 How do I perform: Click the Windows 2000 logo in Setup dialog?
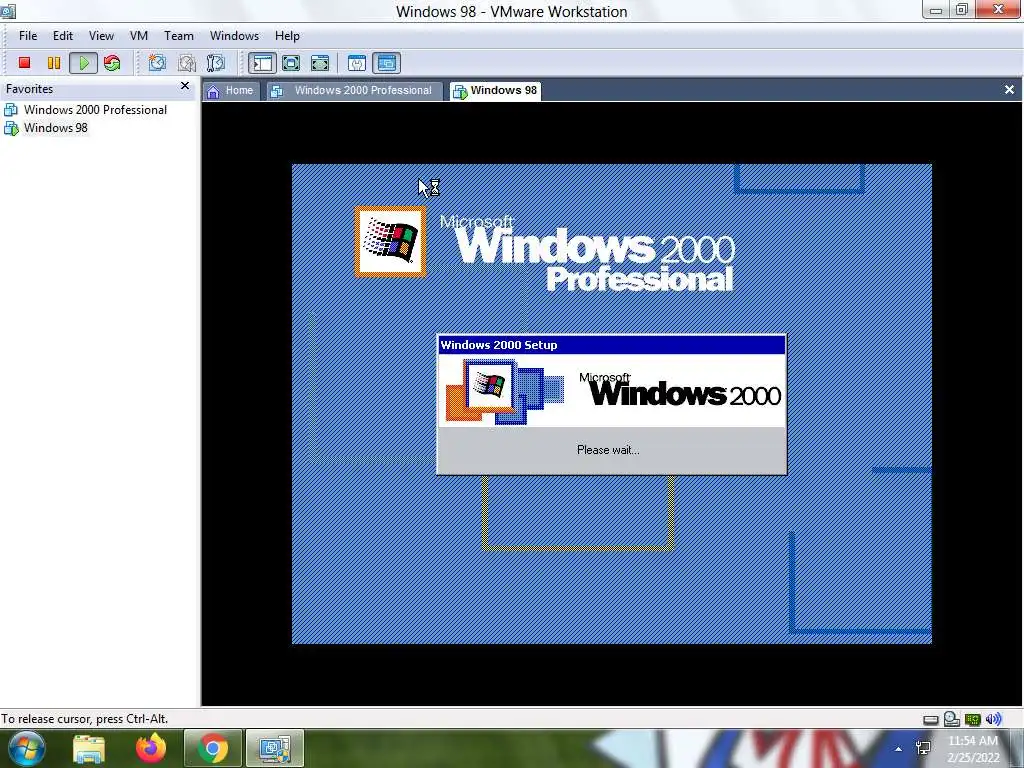point(679,390)
